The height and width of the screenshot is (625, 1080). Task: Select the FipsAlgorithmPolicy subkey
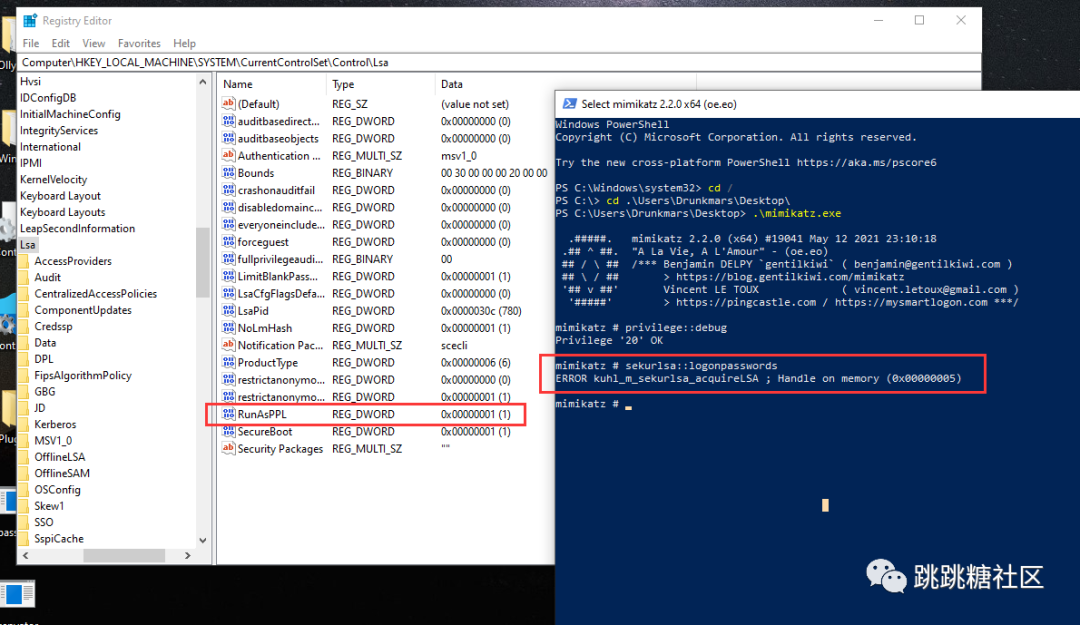coord(83,375)
